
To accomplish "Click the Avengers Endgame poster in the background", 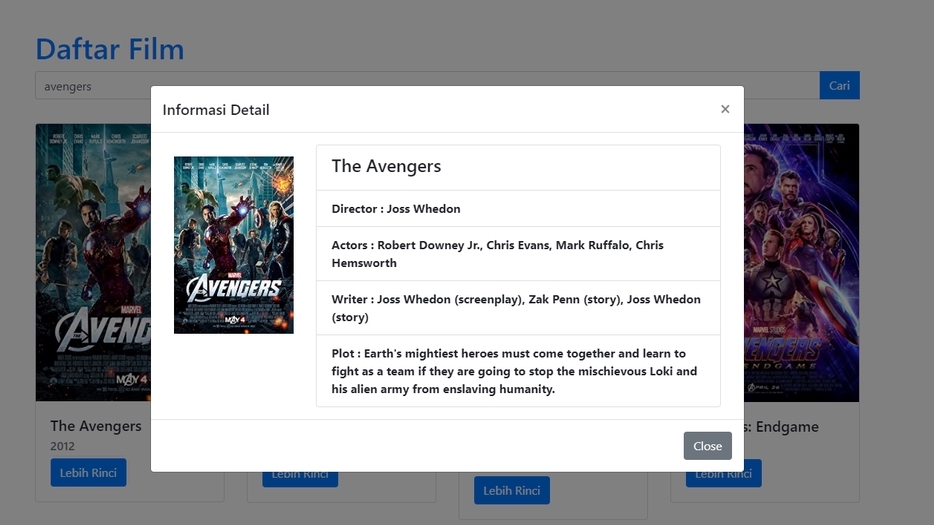I will pyautogui.click(x=801, y=263).
